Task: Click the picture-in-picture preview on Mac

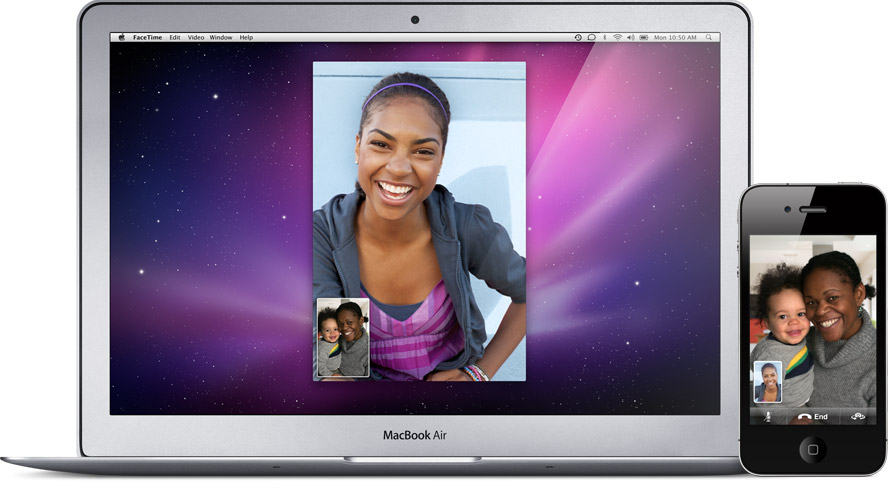Action: [343, 338]
